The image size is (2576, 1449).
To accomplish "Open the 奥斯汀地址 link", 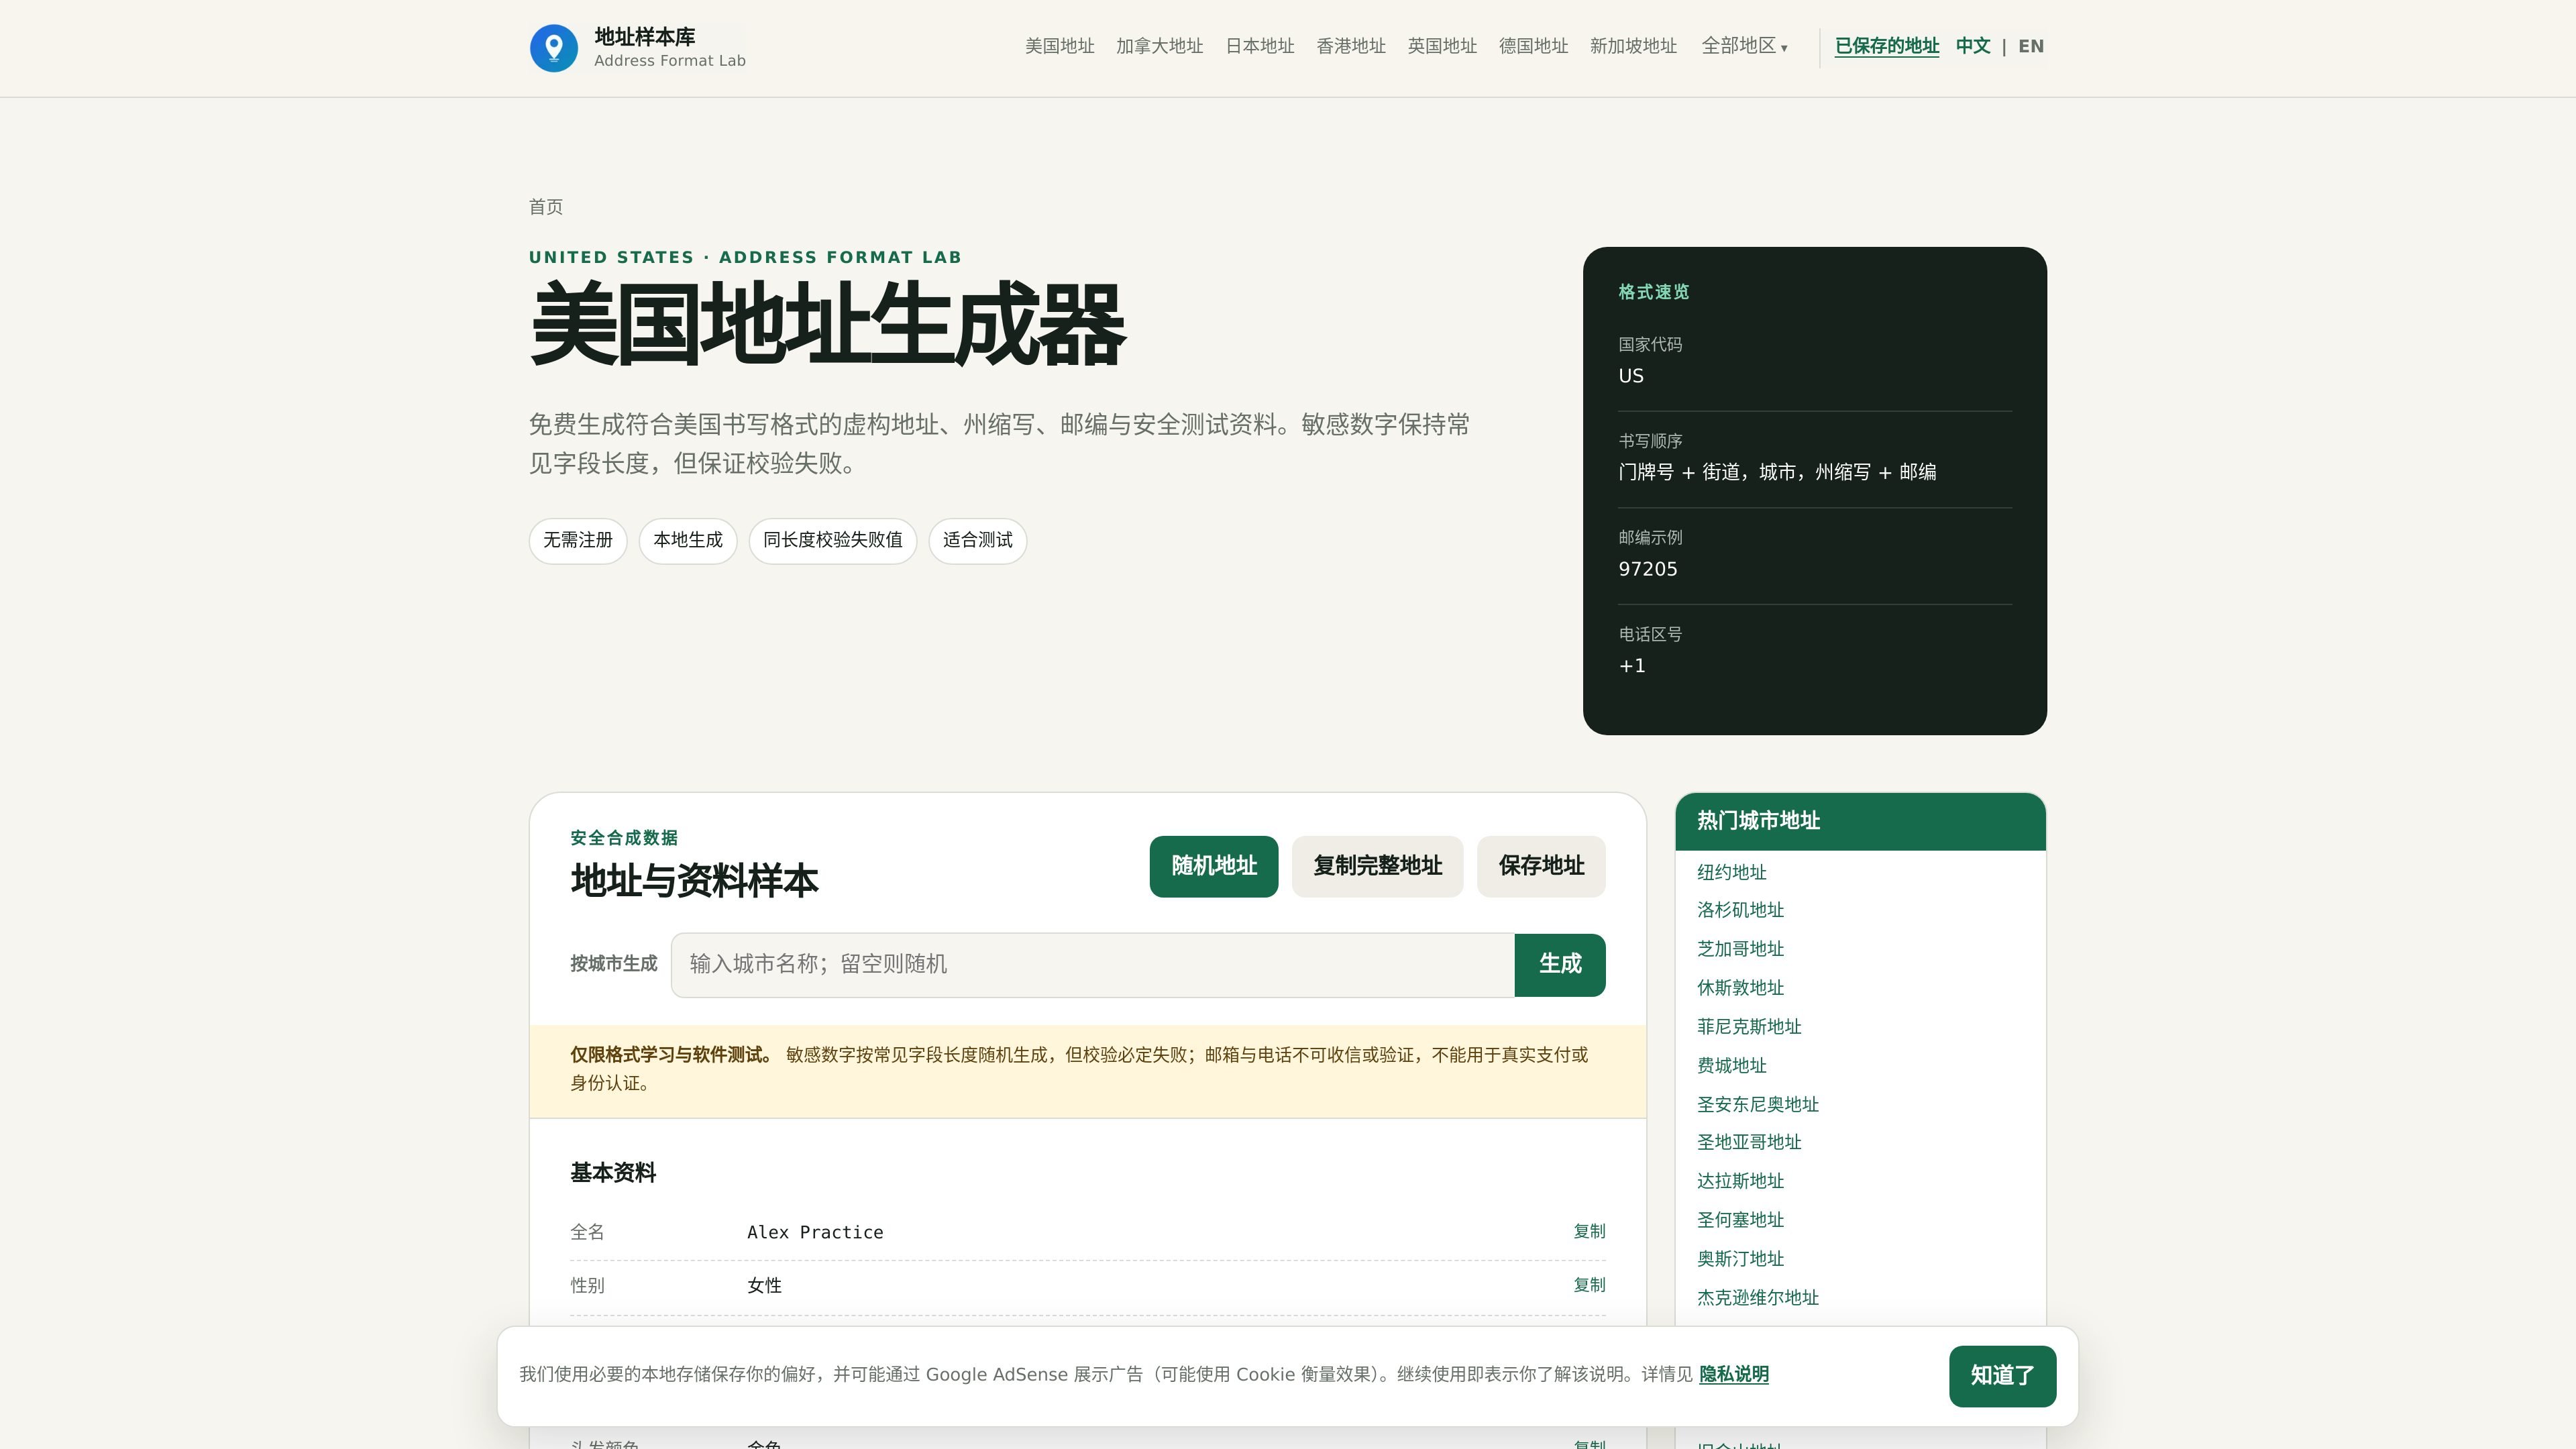I will click(1740, 1259).
